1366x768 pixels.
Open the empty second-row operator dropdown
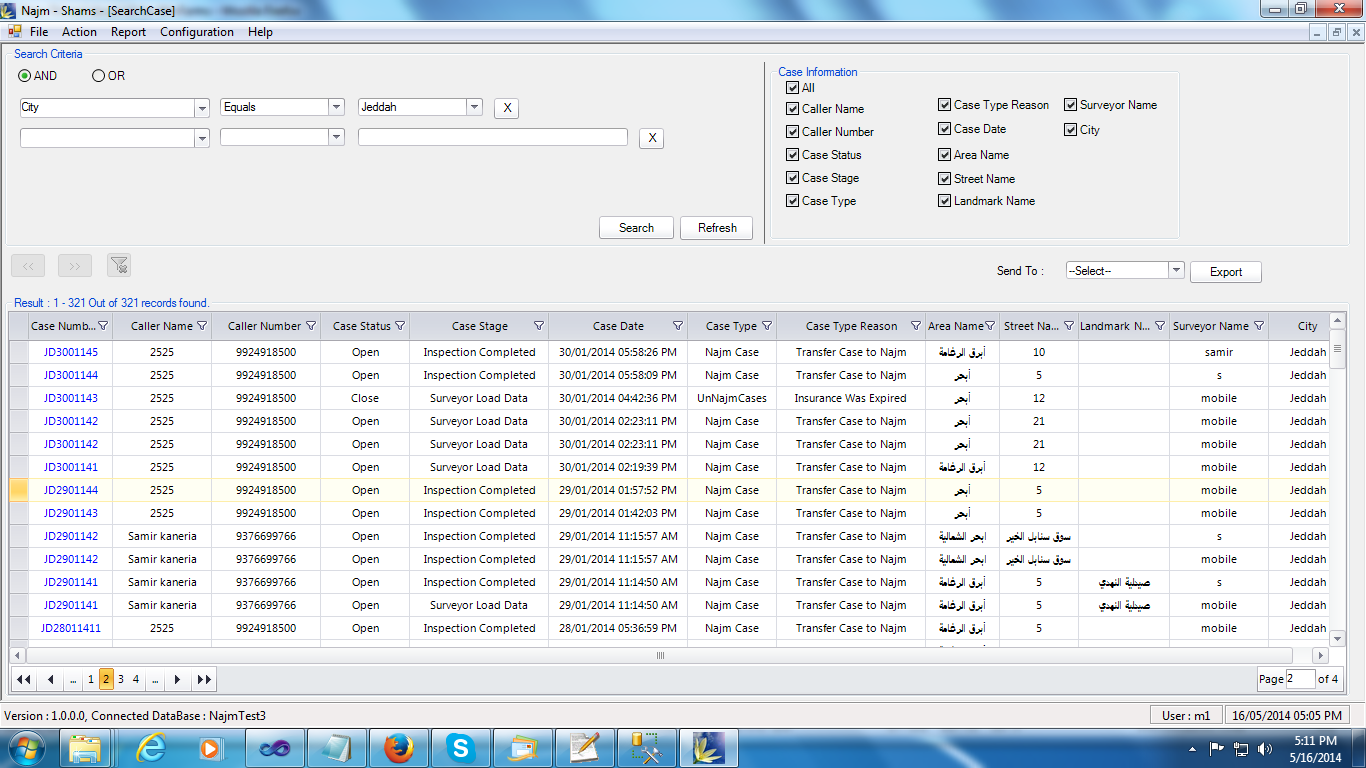click(x=337, y=138)
